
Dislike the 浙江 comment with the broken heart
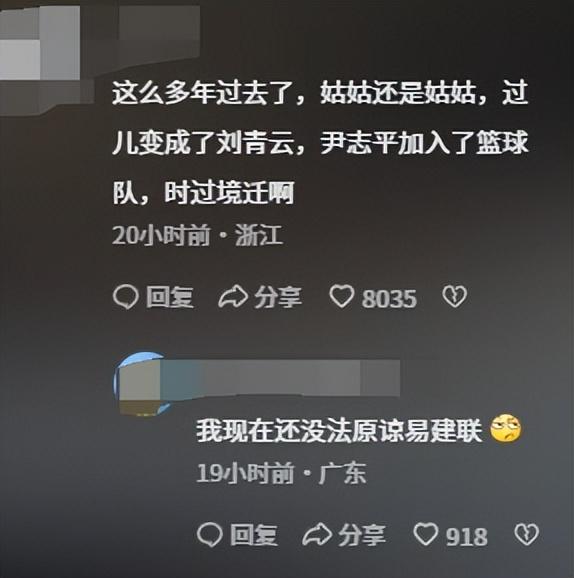point(455,296)
